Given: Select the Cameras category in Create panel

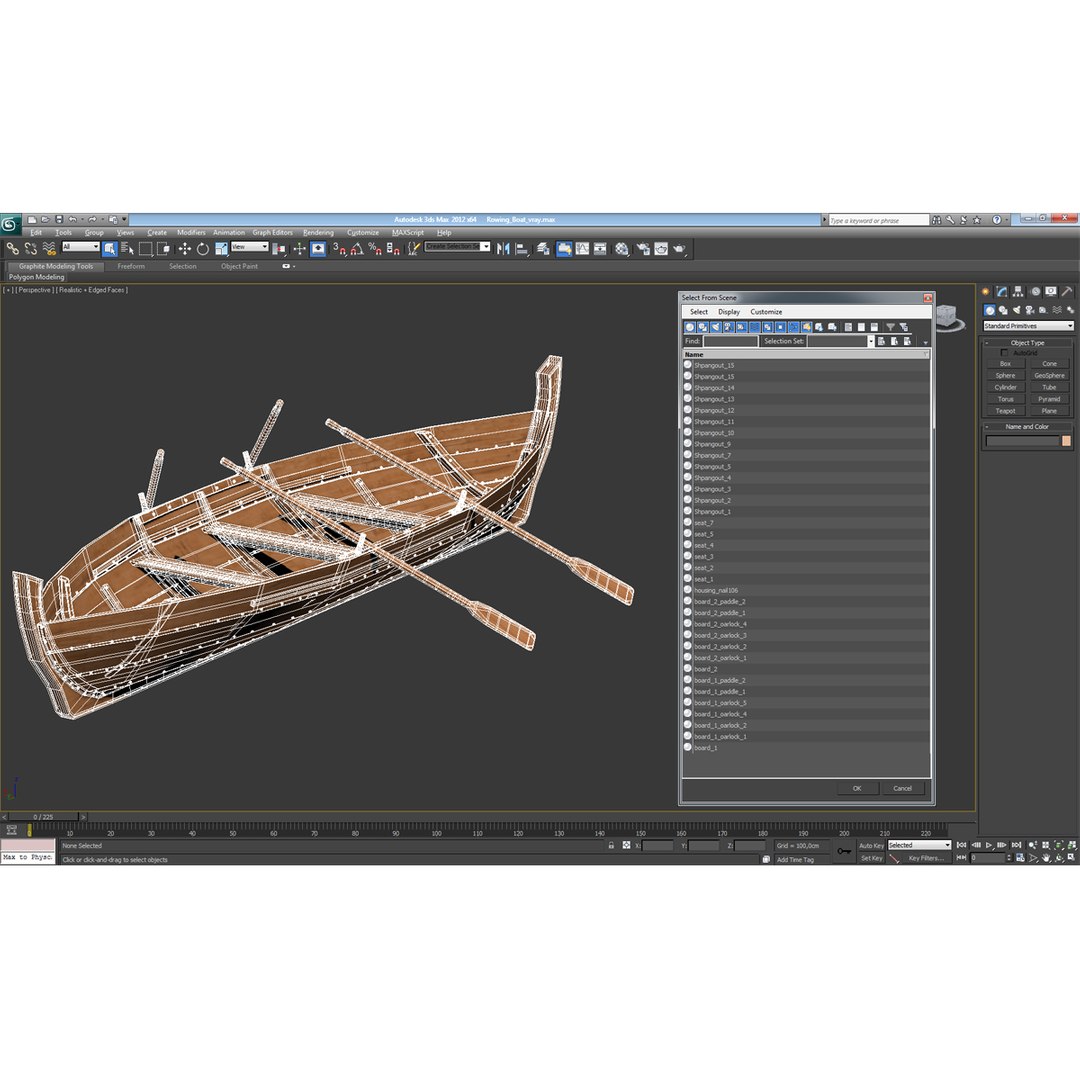Looking at the screenshot, I should point(1030,310).
